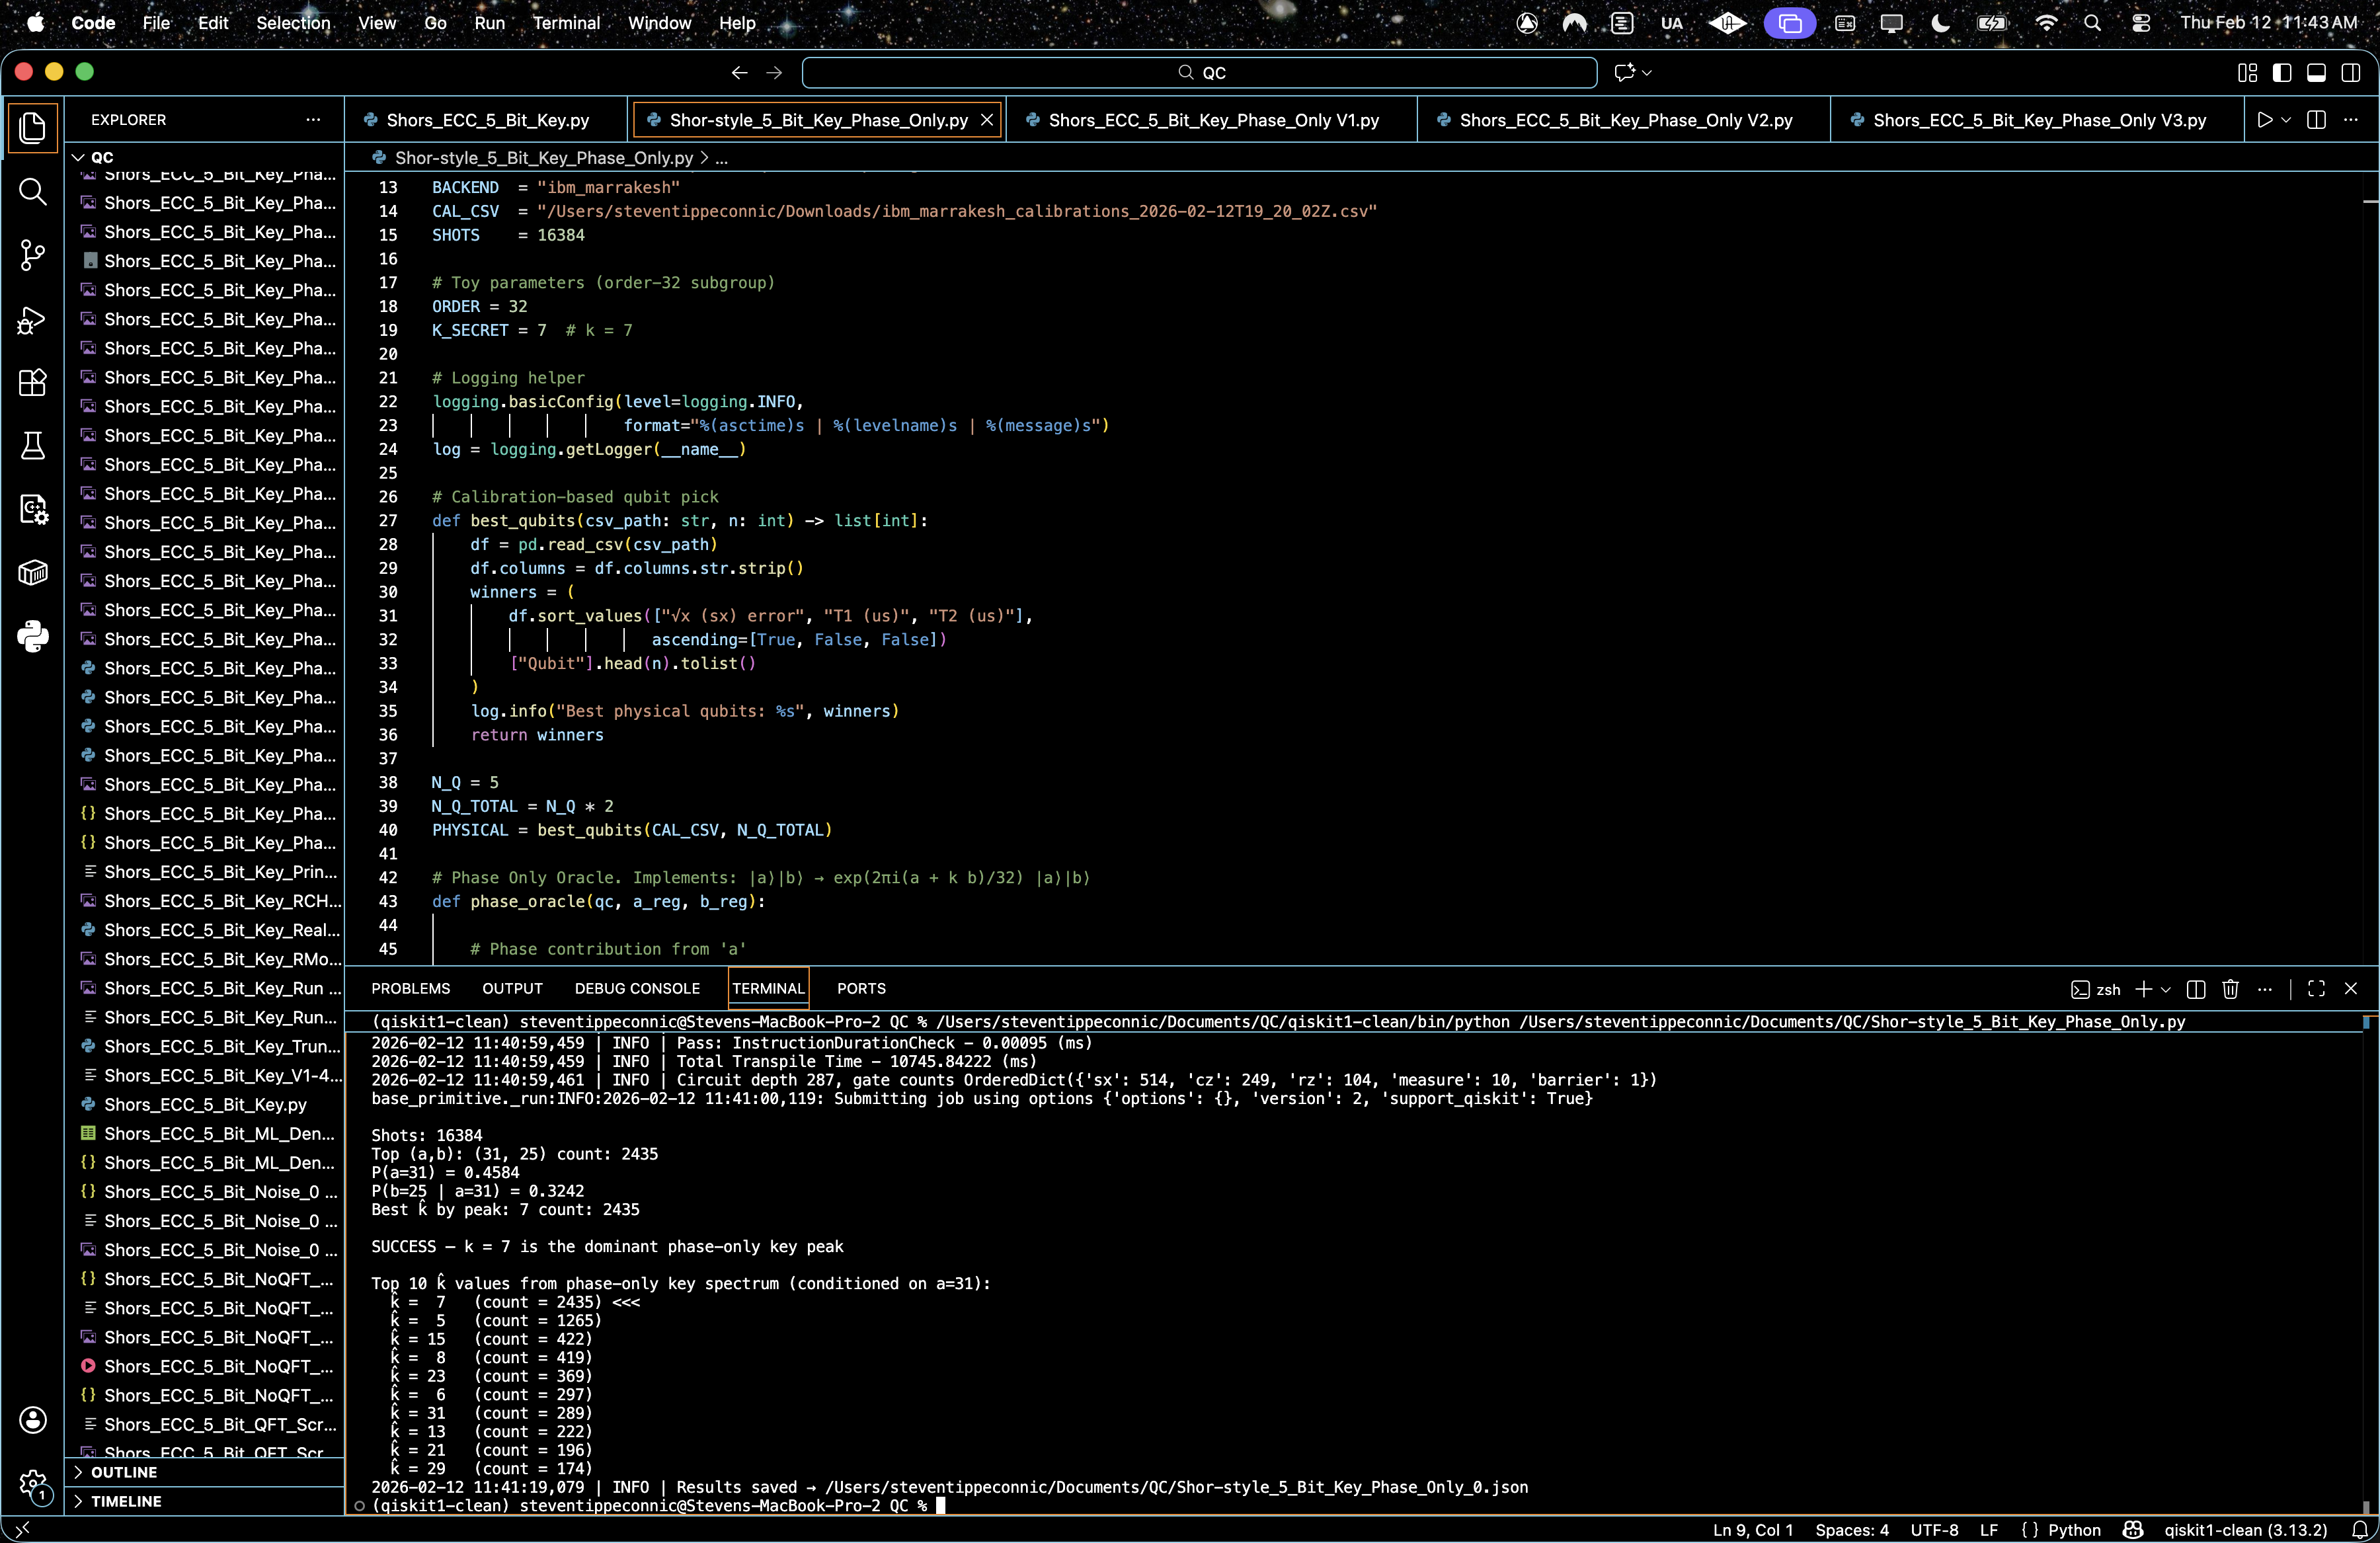The image size is (2380, 1543).
Task: Split the editor right
Action: [x=2316, y=120]
